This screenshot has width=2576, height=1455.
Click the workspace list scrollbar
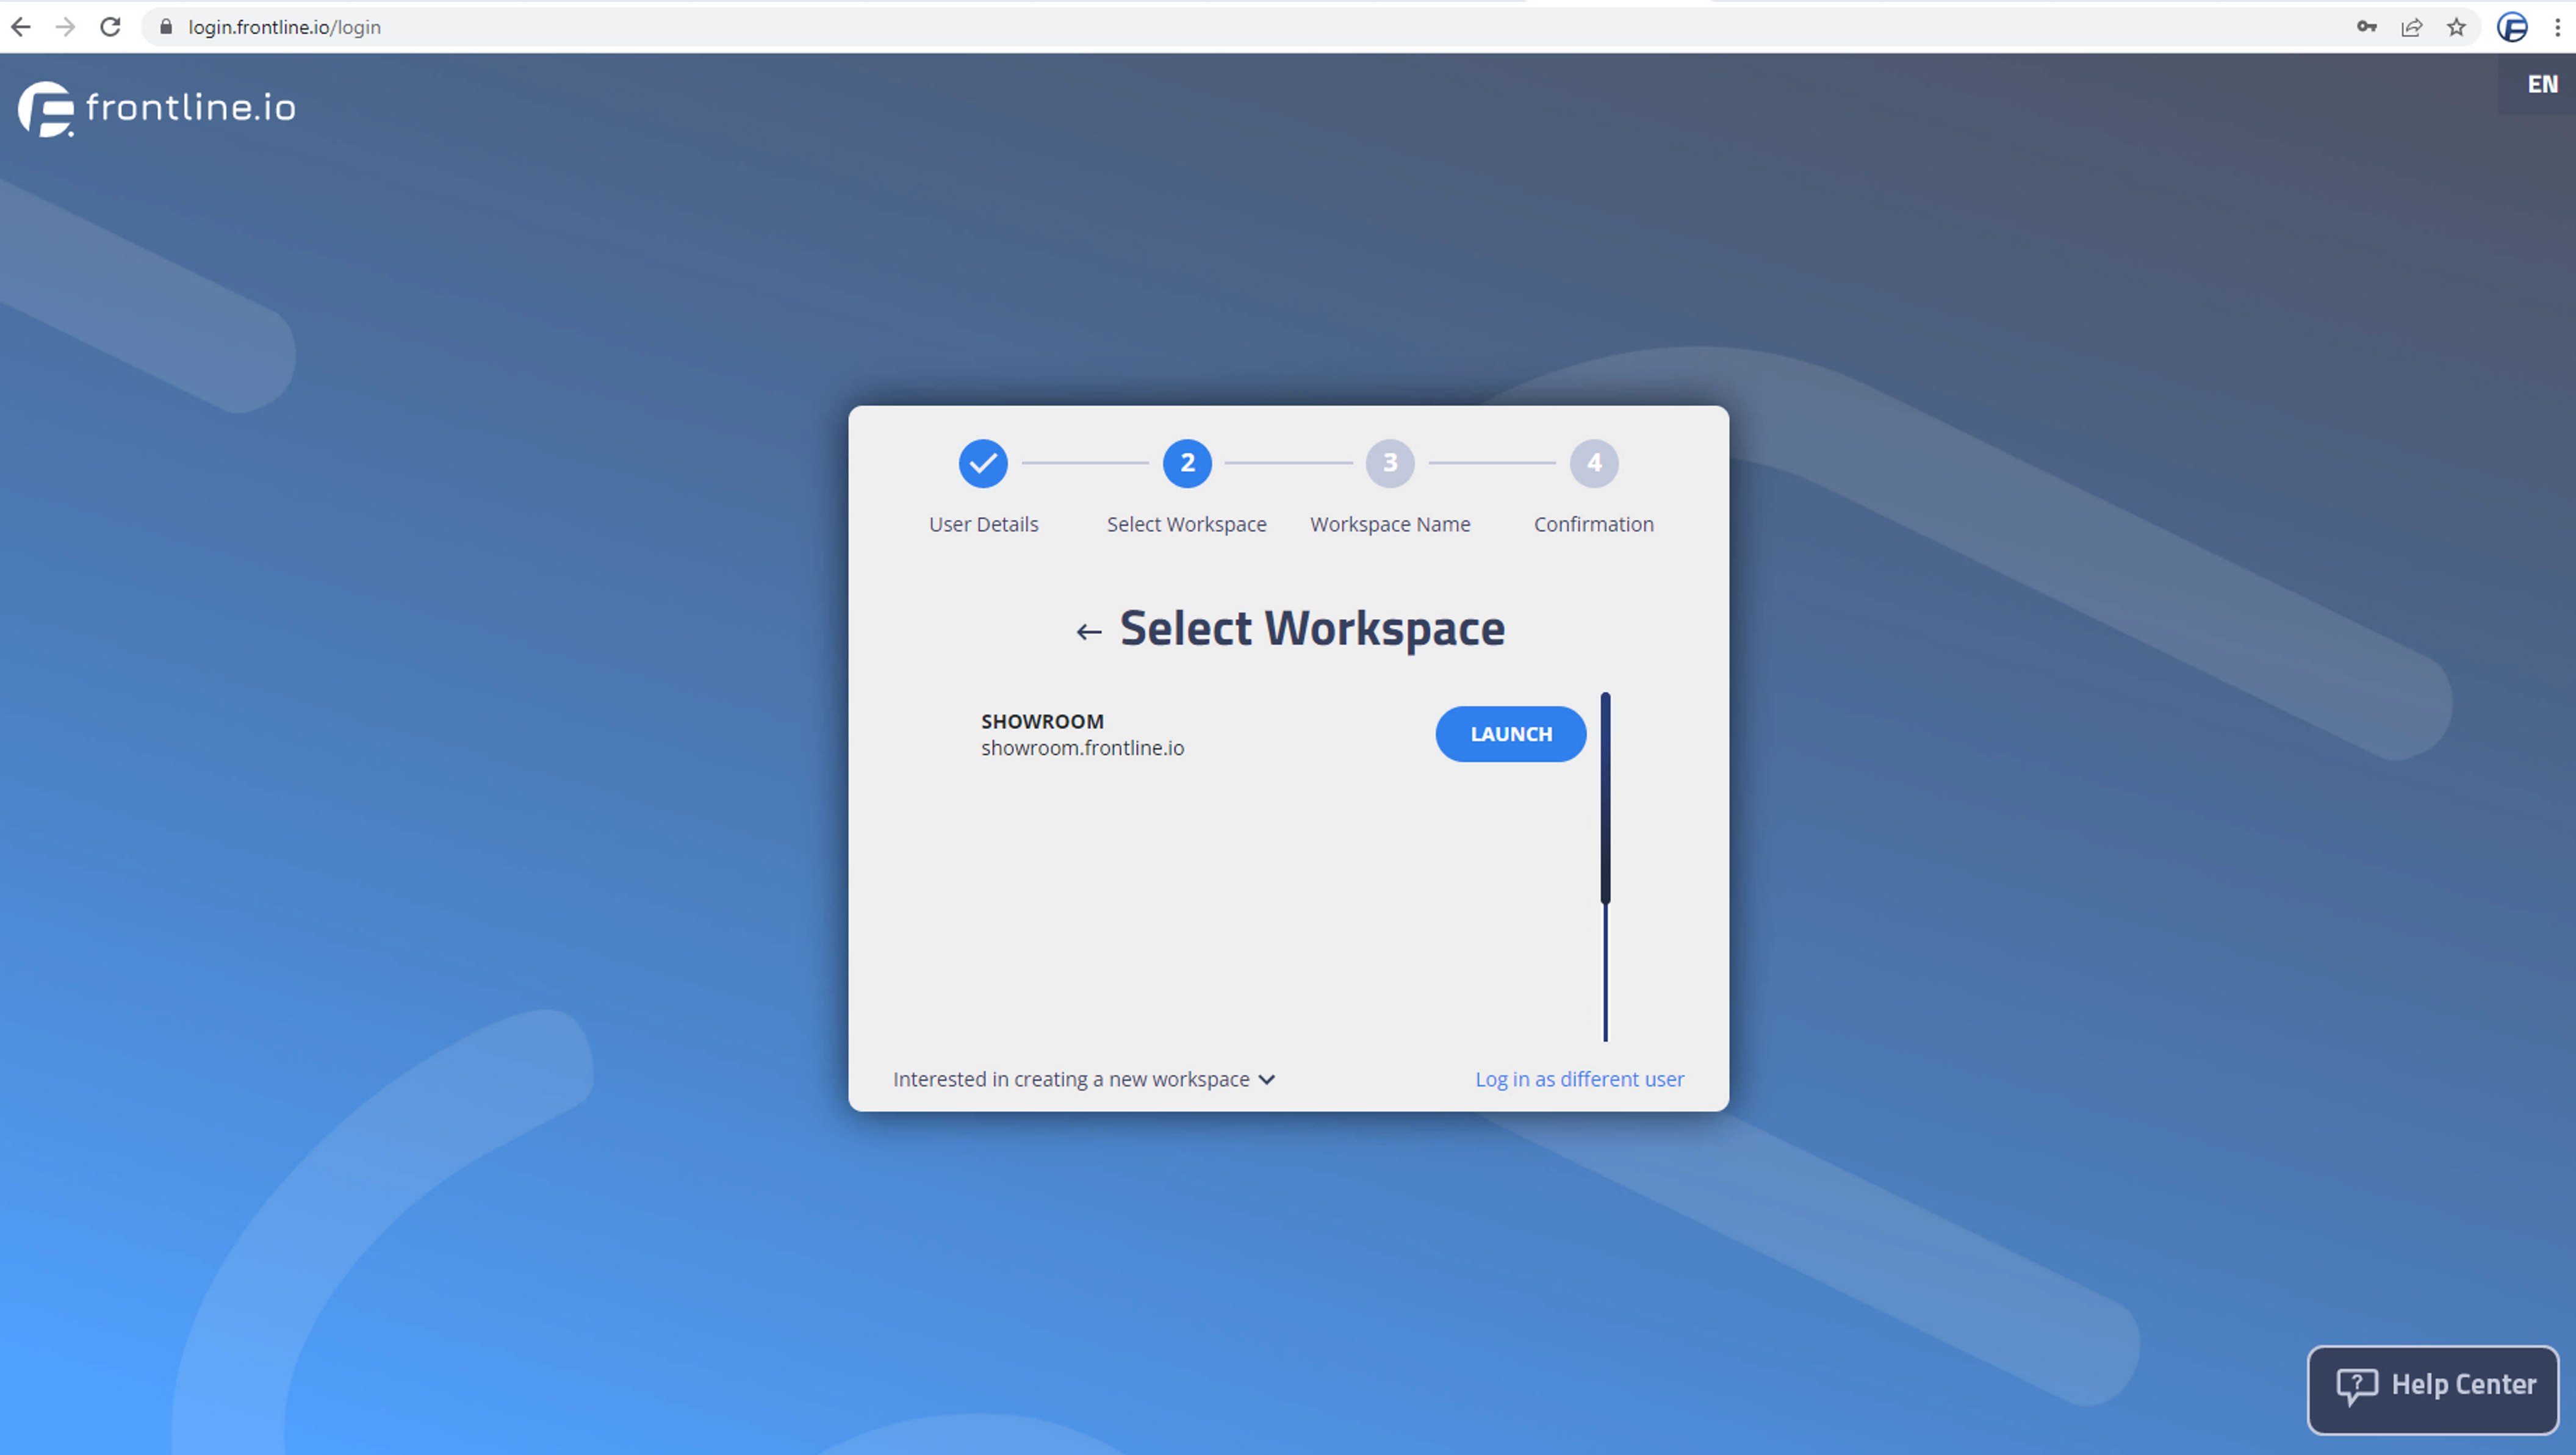pos(1605,798)
